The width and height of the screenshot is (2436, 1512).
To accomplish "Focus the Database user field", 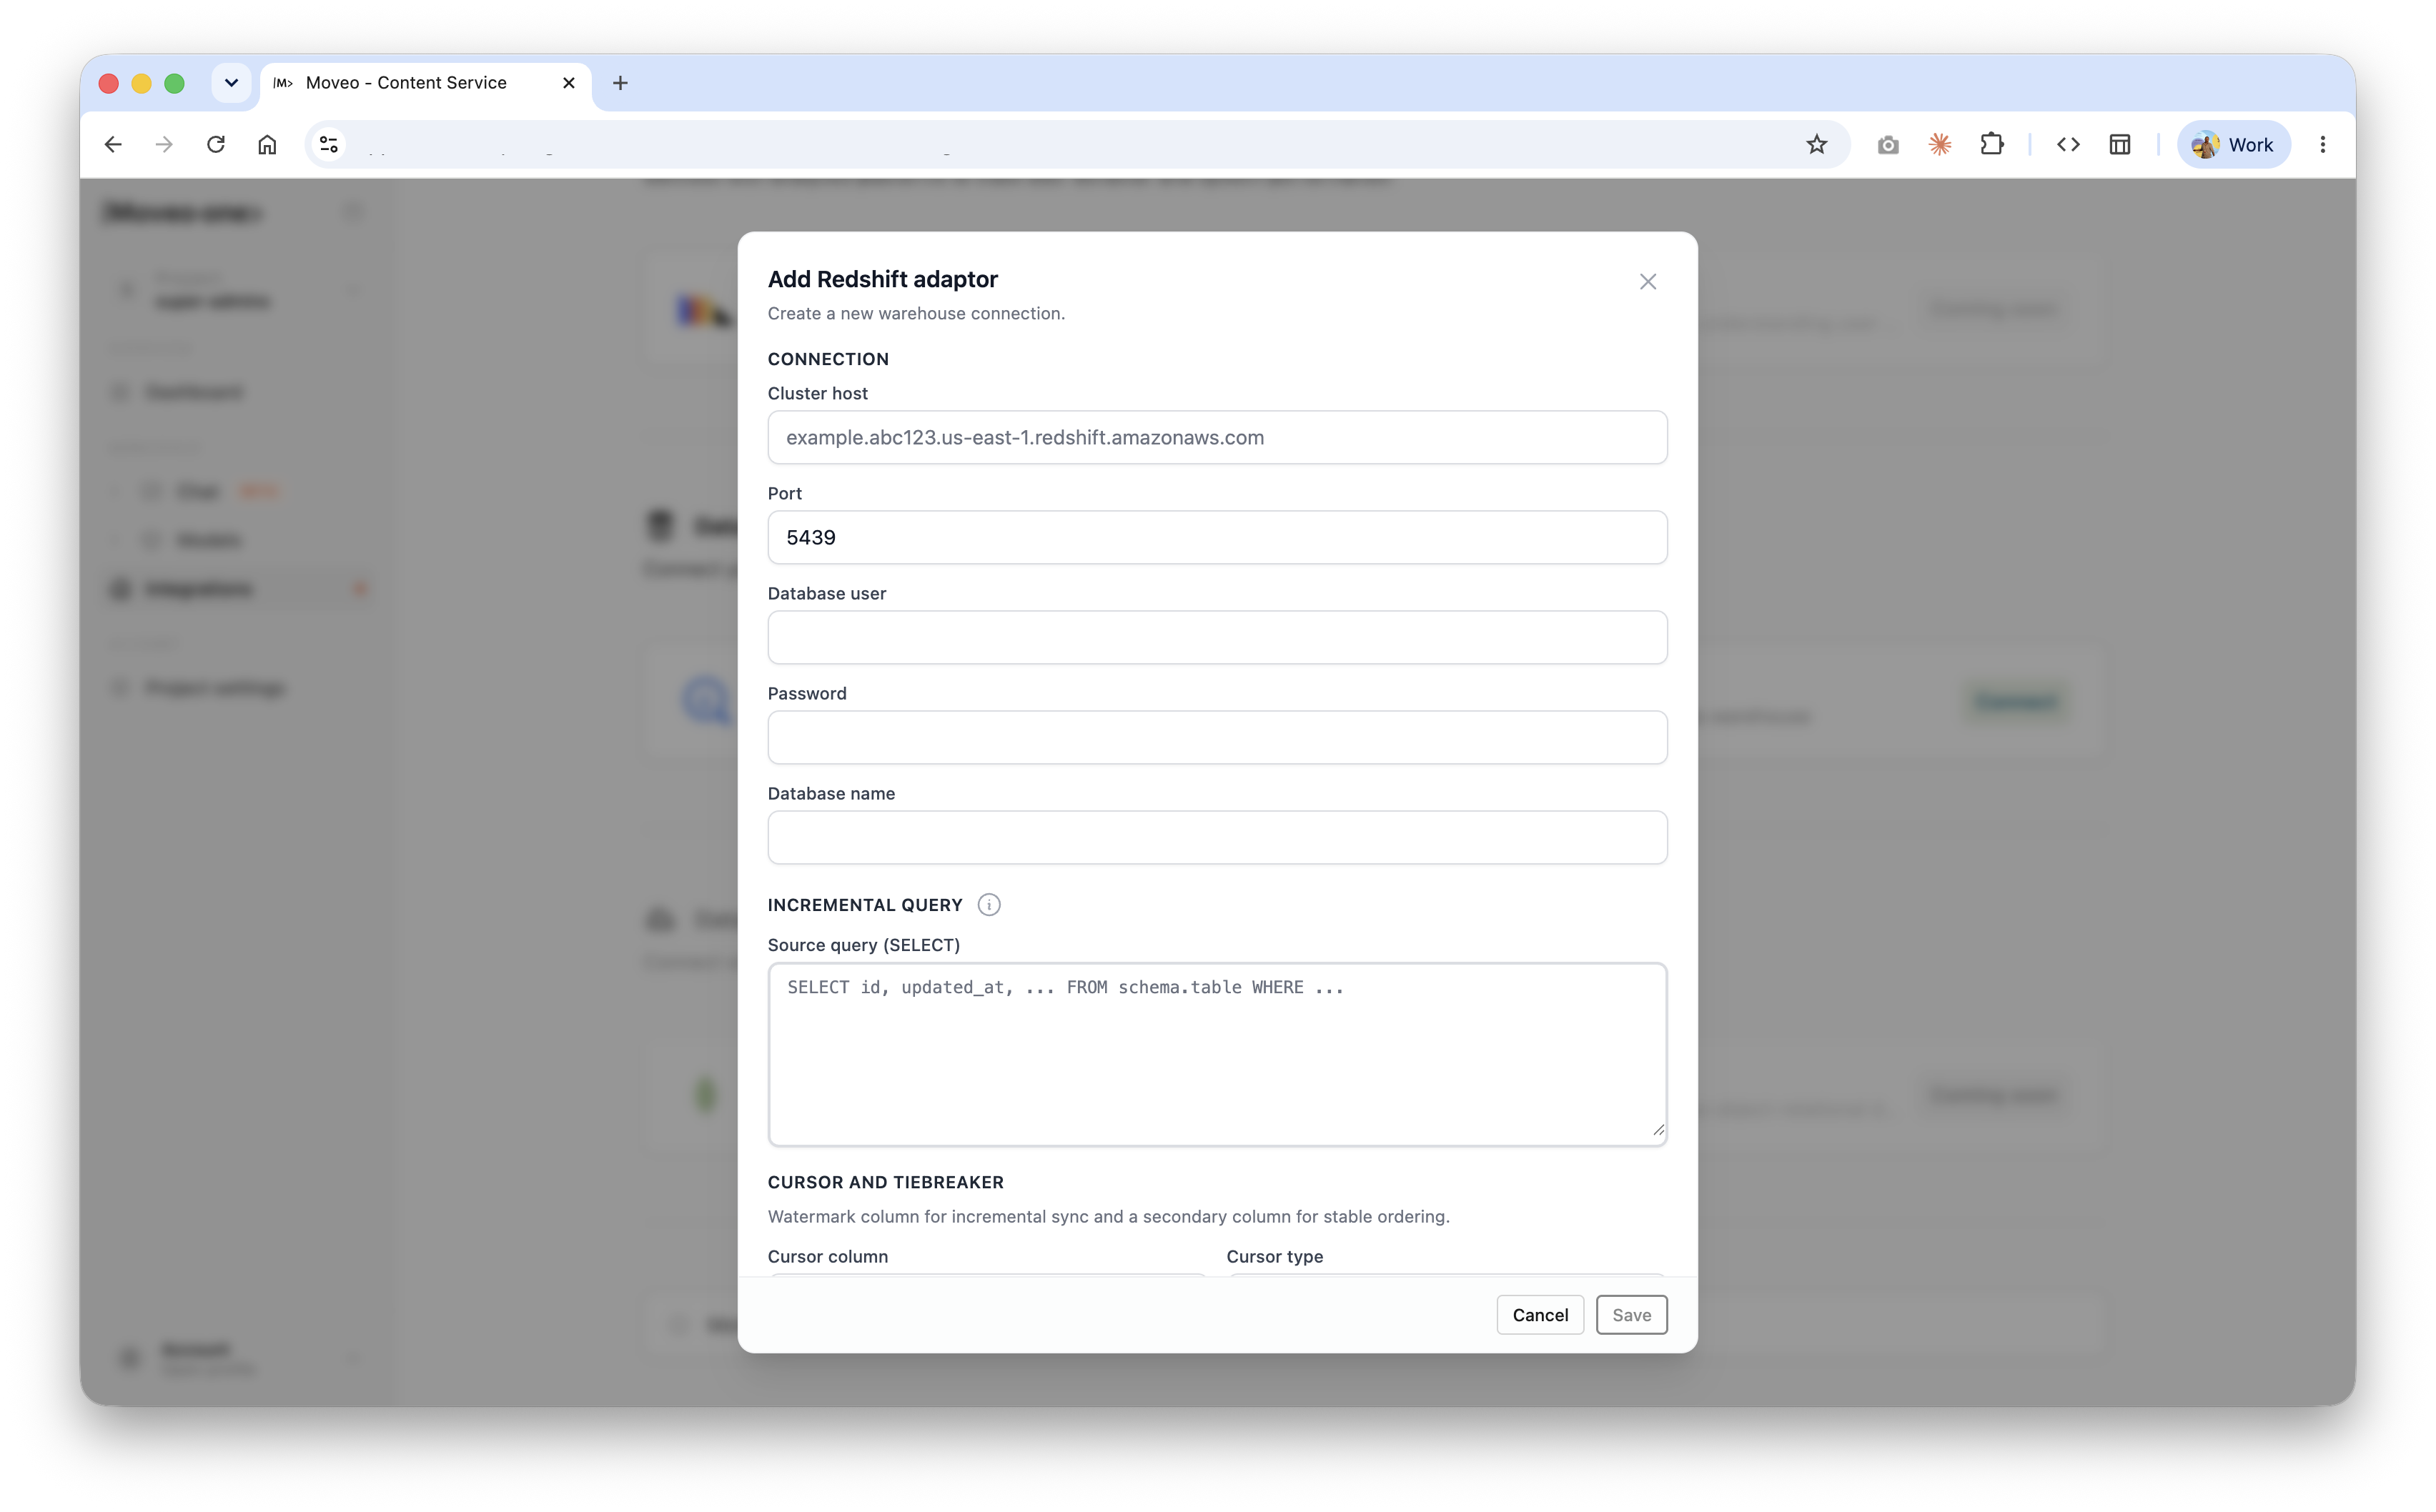I will tap(1217, 637).
